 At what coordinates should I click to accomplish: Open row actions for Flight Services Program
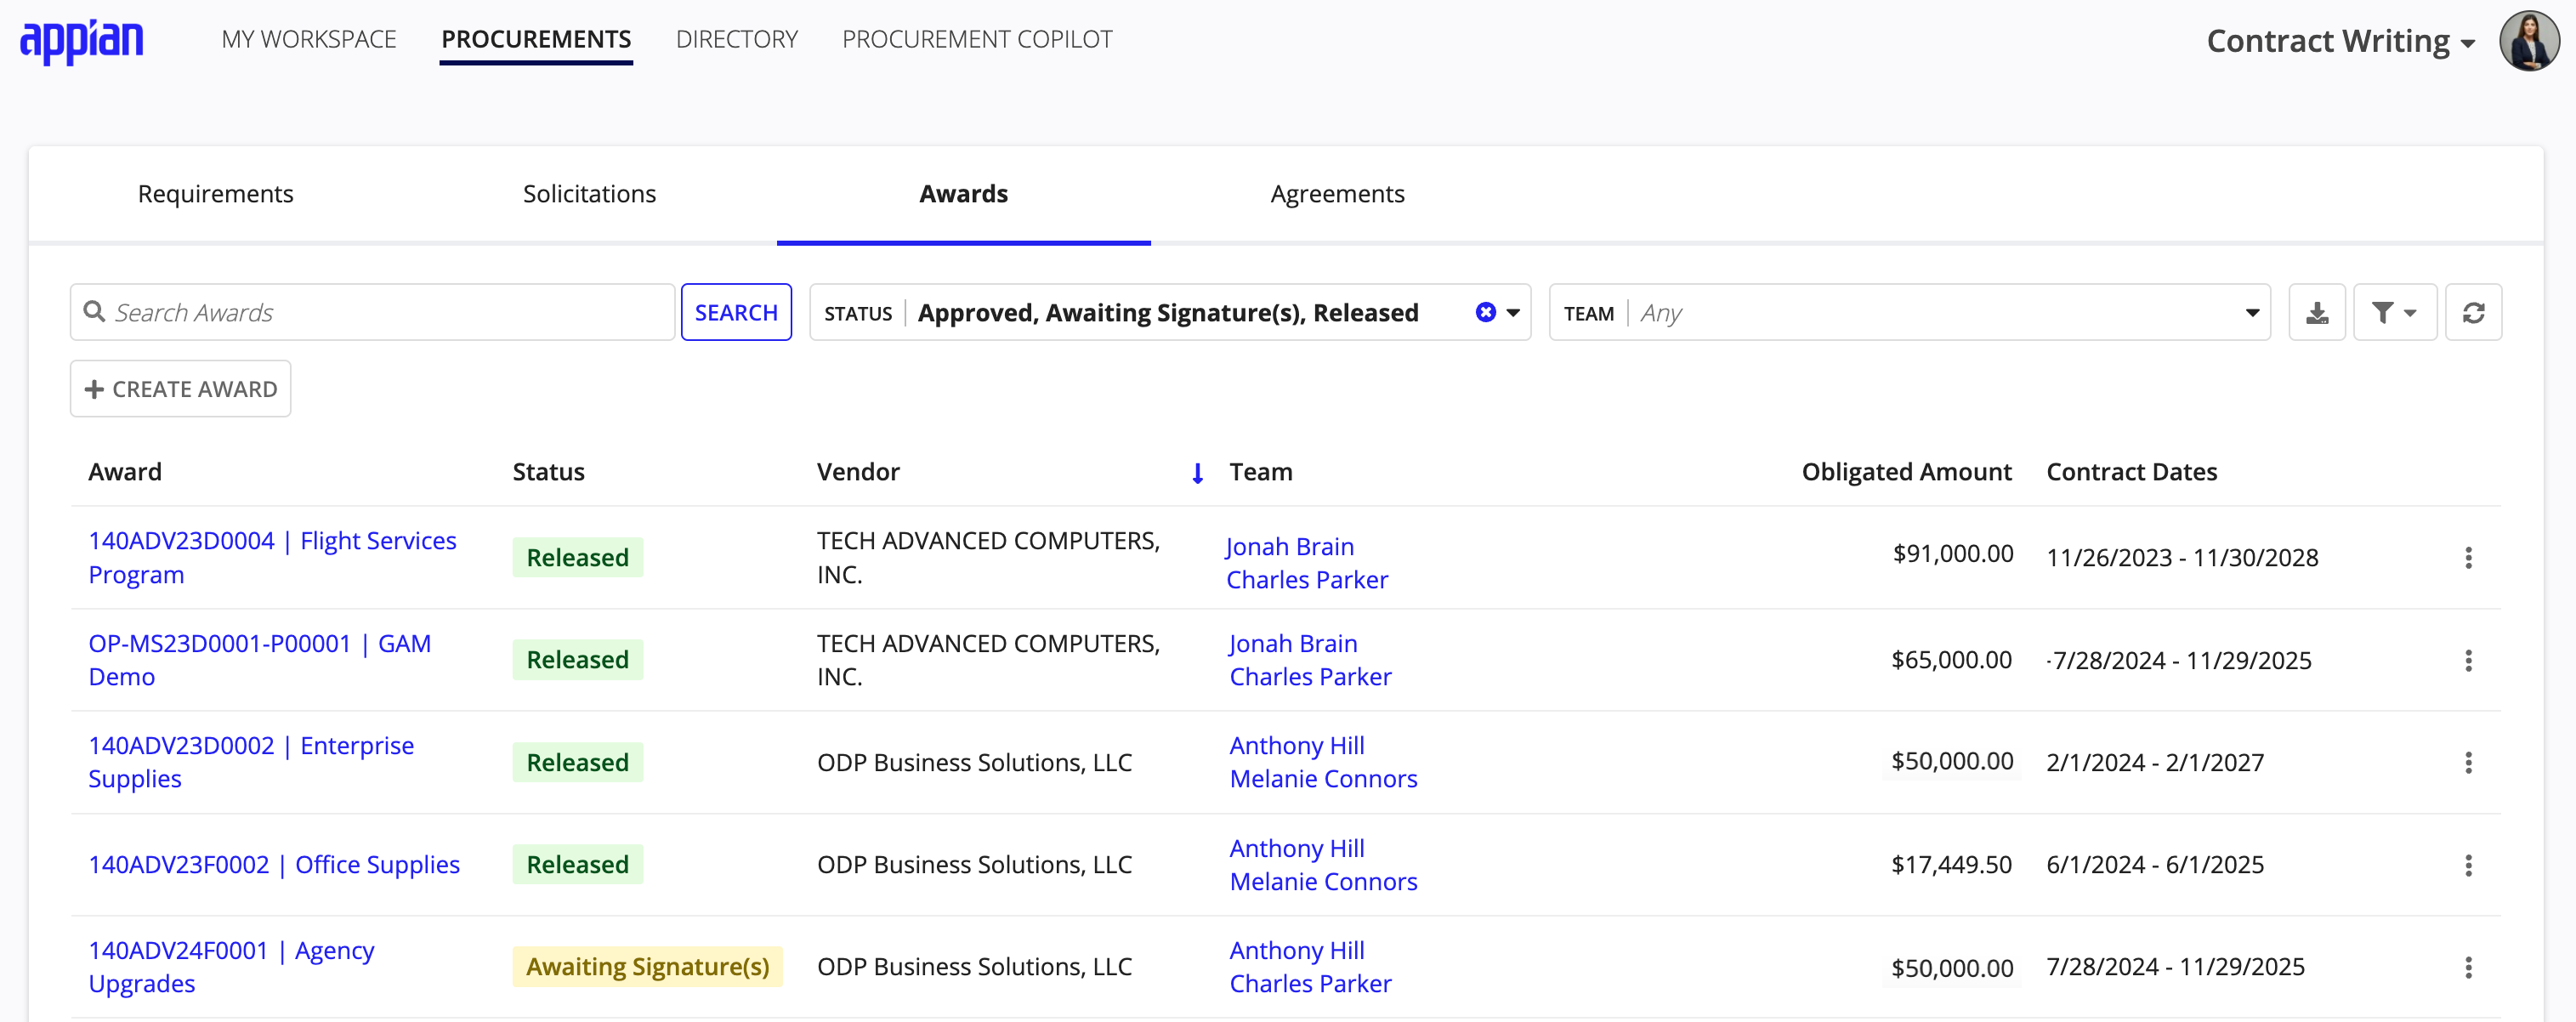(2468, 558)
